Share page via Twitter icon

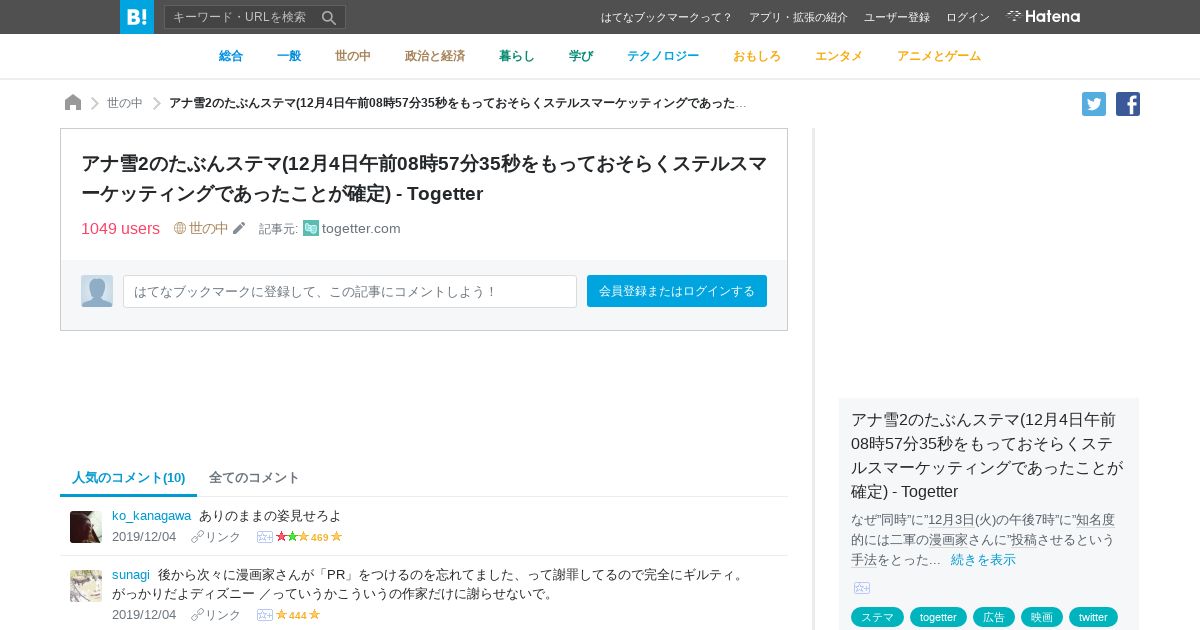pos(1094,104)
